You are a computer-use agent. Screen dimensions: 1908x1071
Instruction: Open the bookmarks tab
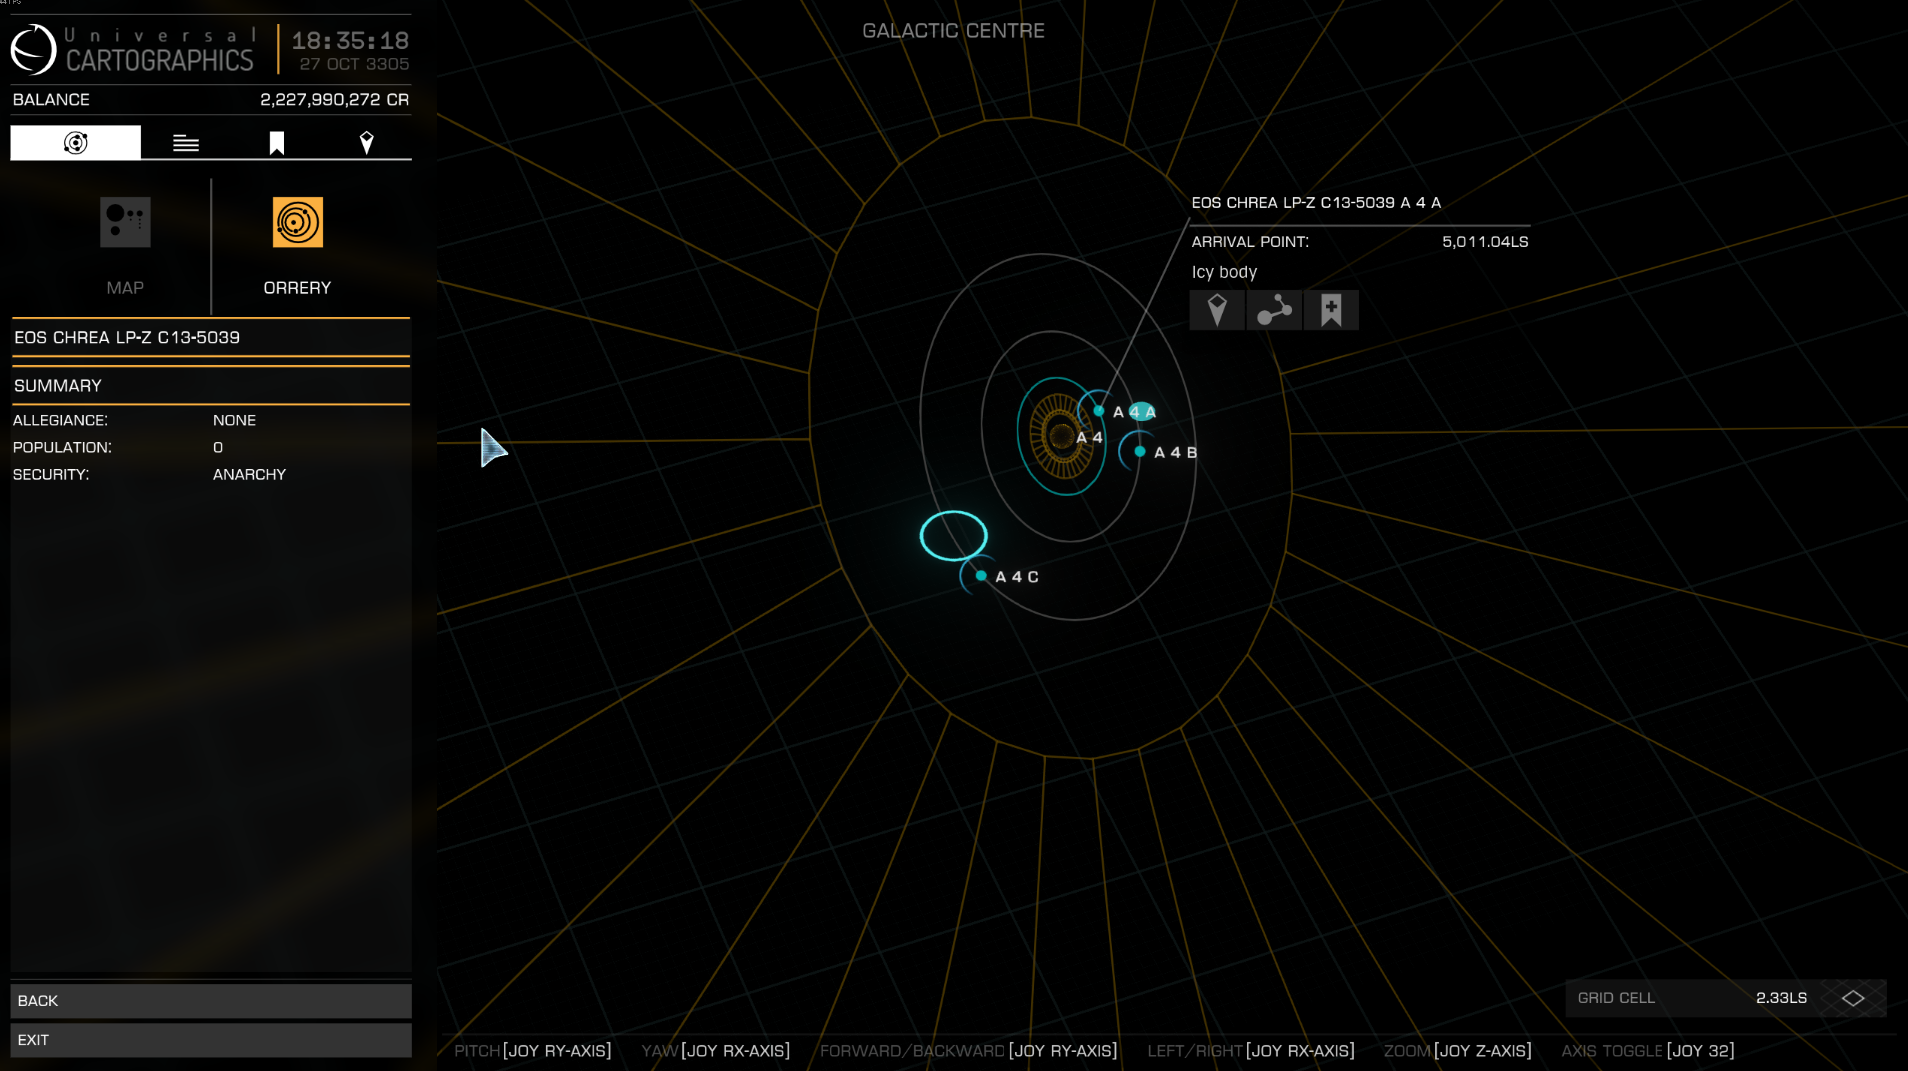pos(277,143)
